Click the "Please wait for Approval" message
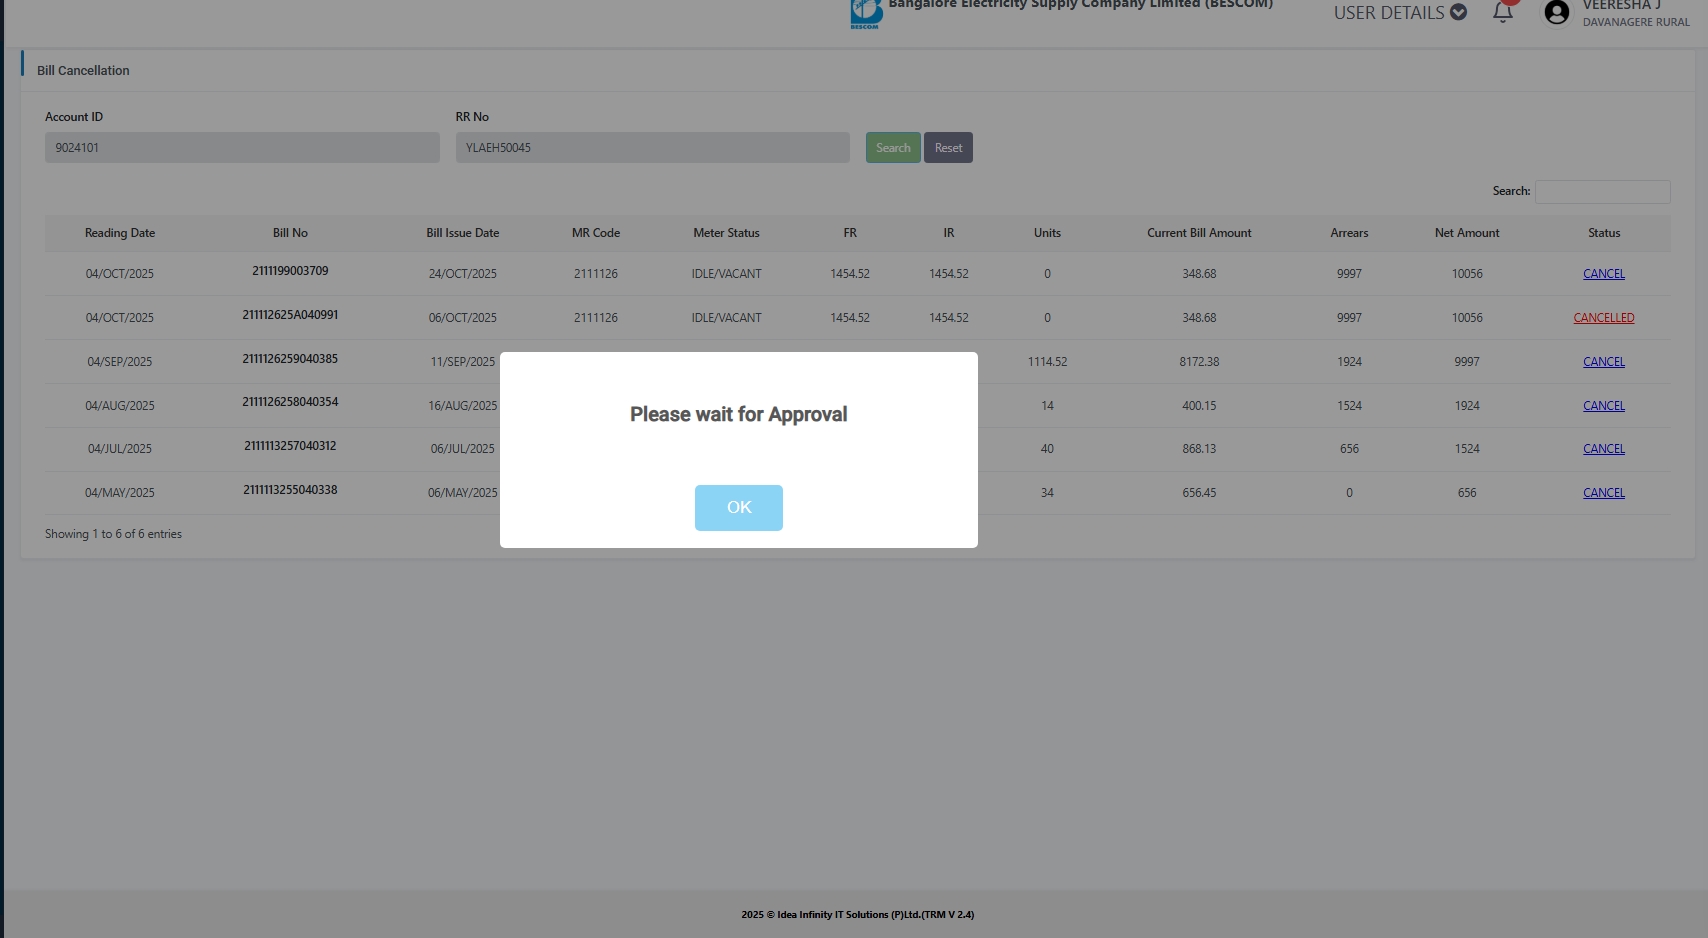This screenshot has width=1708, height=938. coord(738,414)
